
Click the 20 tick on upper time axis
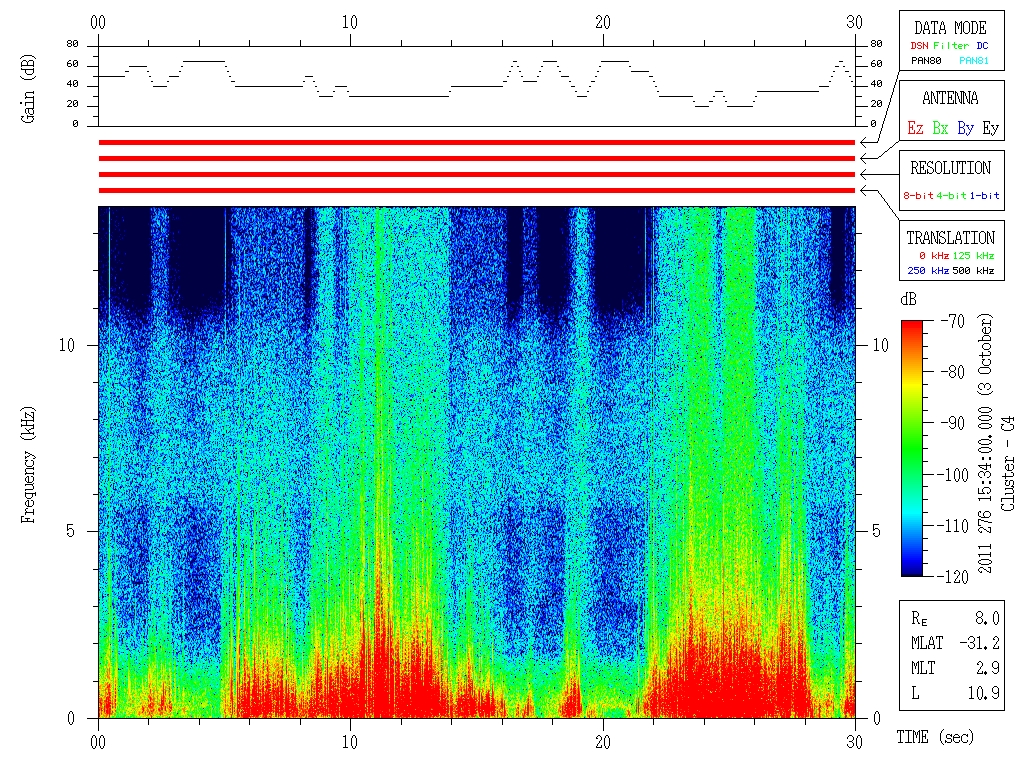[x=602, y=23]
